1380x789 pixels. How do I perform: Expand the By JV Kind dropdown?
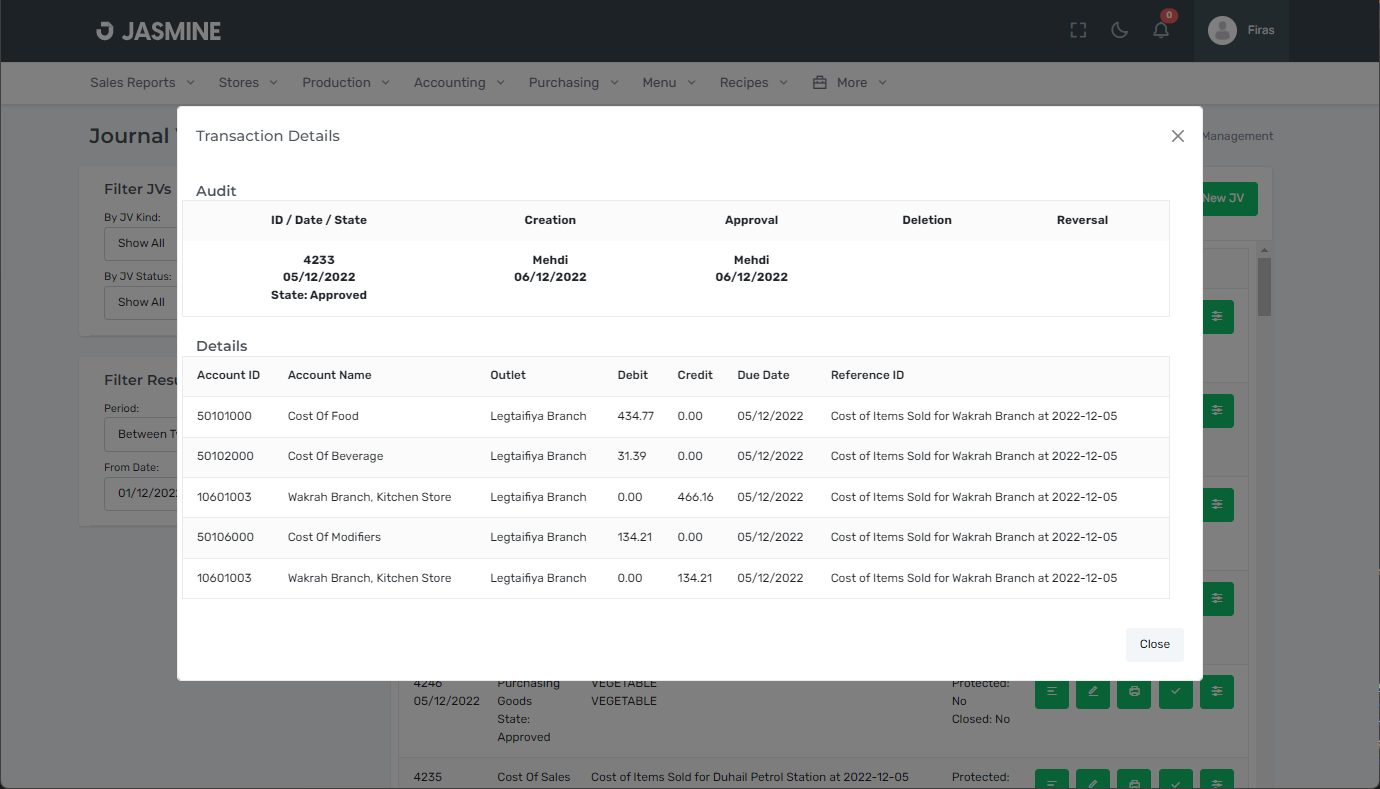(x=141, y=243)
